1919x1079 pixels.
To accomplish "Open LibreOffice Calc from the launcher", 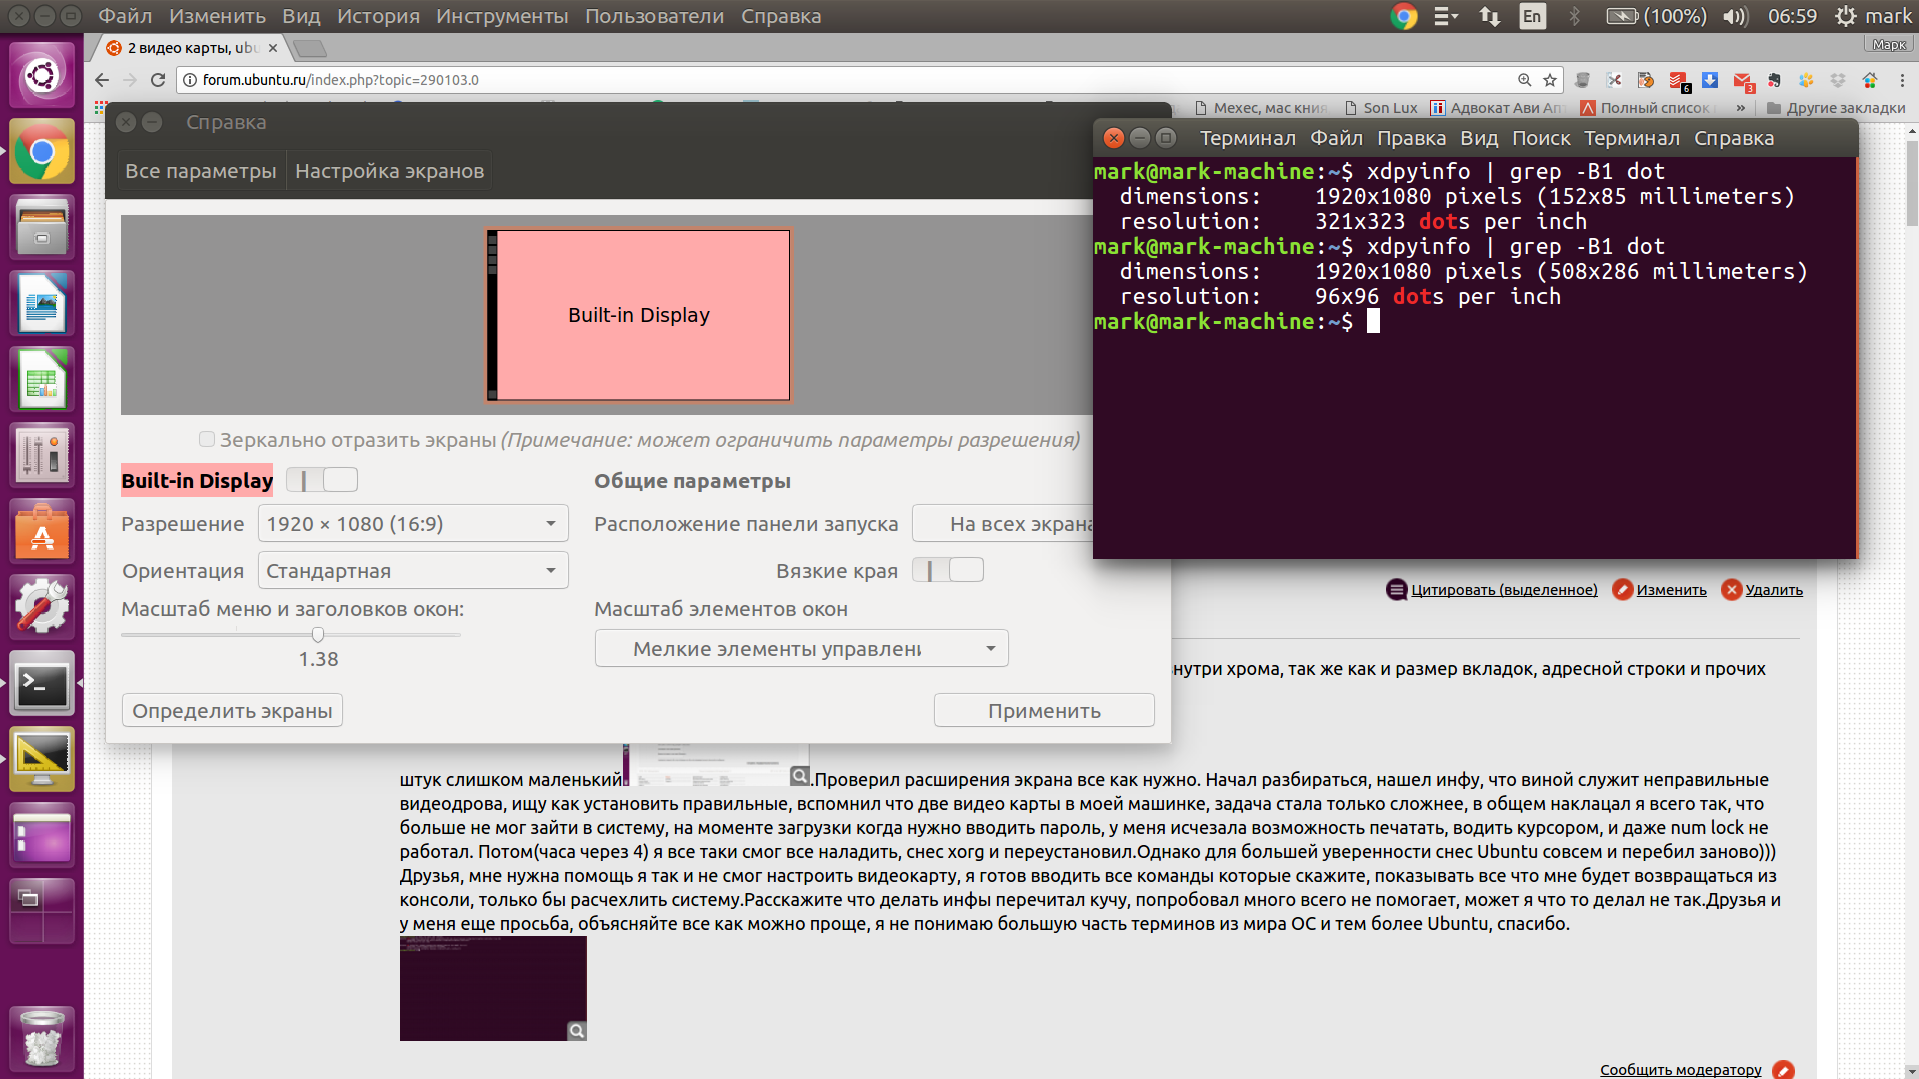I will [42, 380].
